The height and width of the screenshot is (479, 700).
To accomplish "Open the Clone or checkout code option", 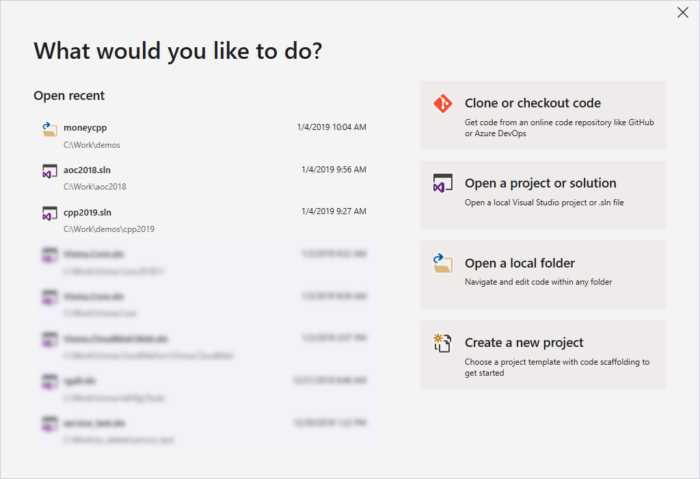I will point(543,115).
